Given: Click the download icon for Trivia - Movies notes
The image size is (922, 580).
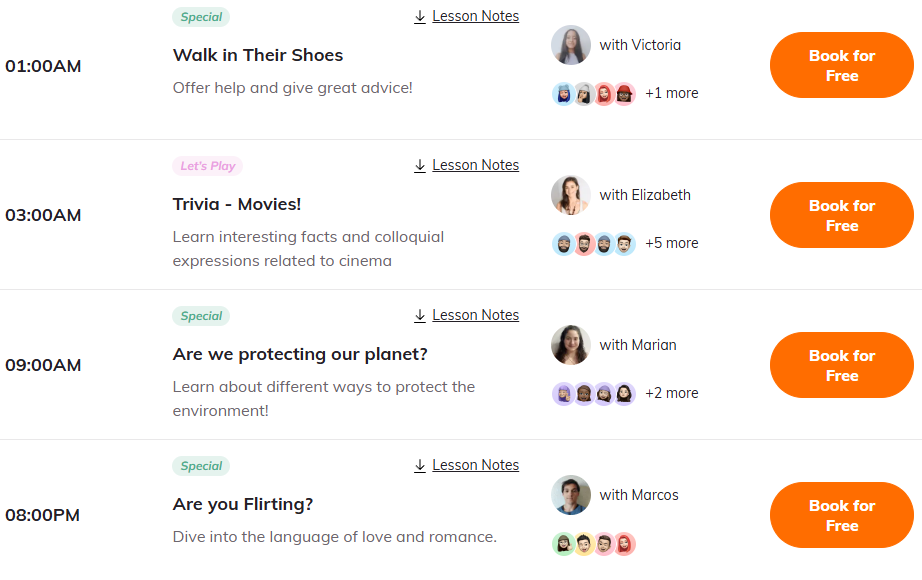Looking at the screenshot, I should tap(418, 165).
